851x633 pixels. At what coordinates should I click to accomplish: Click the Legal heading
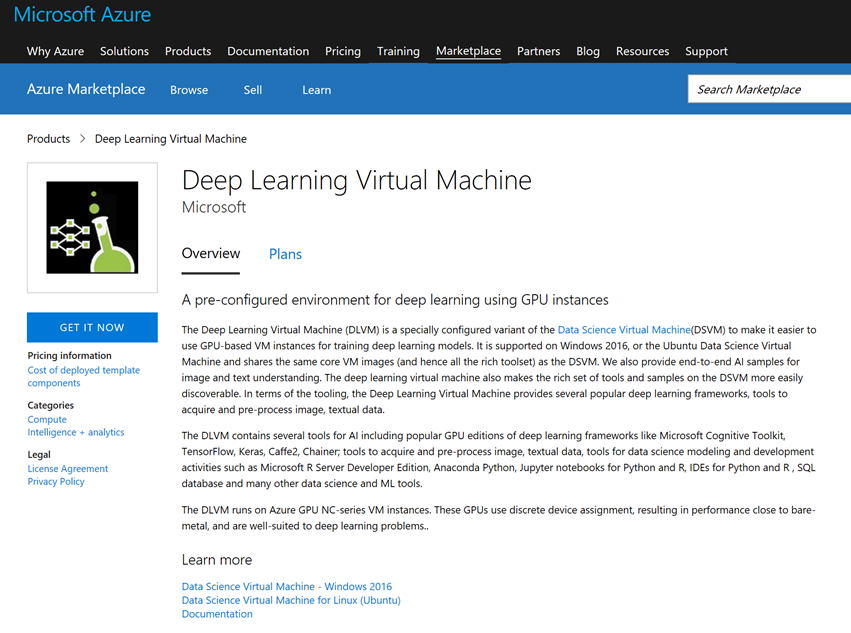coord(39,454)
